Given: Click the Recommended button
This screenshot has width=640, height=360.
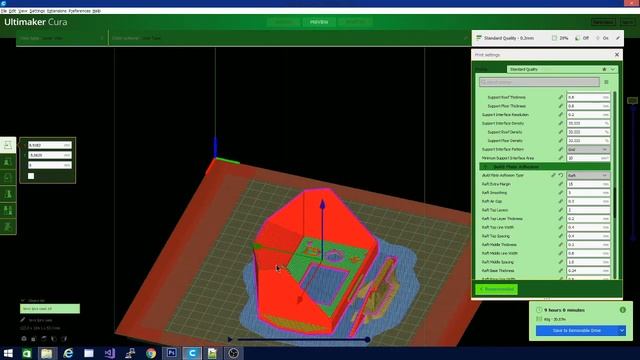Looking at the screenshot, I should pyautogui.click(x=496, y=289).
